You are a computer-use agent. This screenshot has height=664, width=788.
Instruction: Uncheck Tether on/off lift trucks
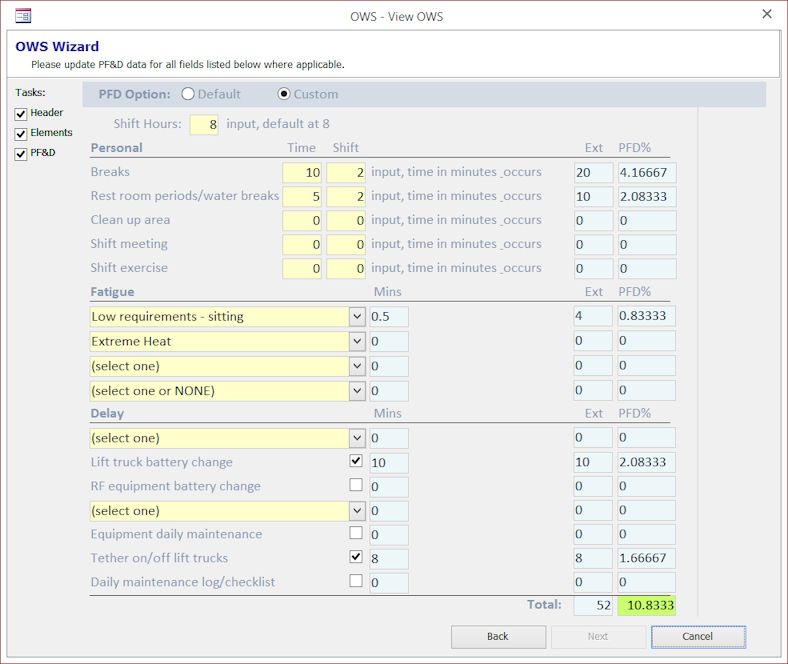tap(356, 556)
